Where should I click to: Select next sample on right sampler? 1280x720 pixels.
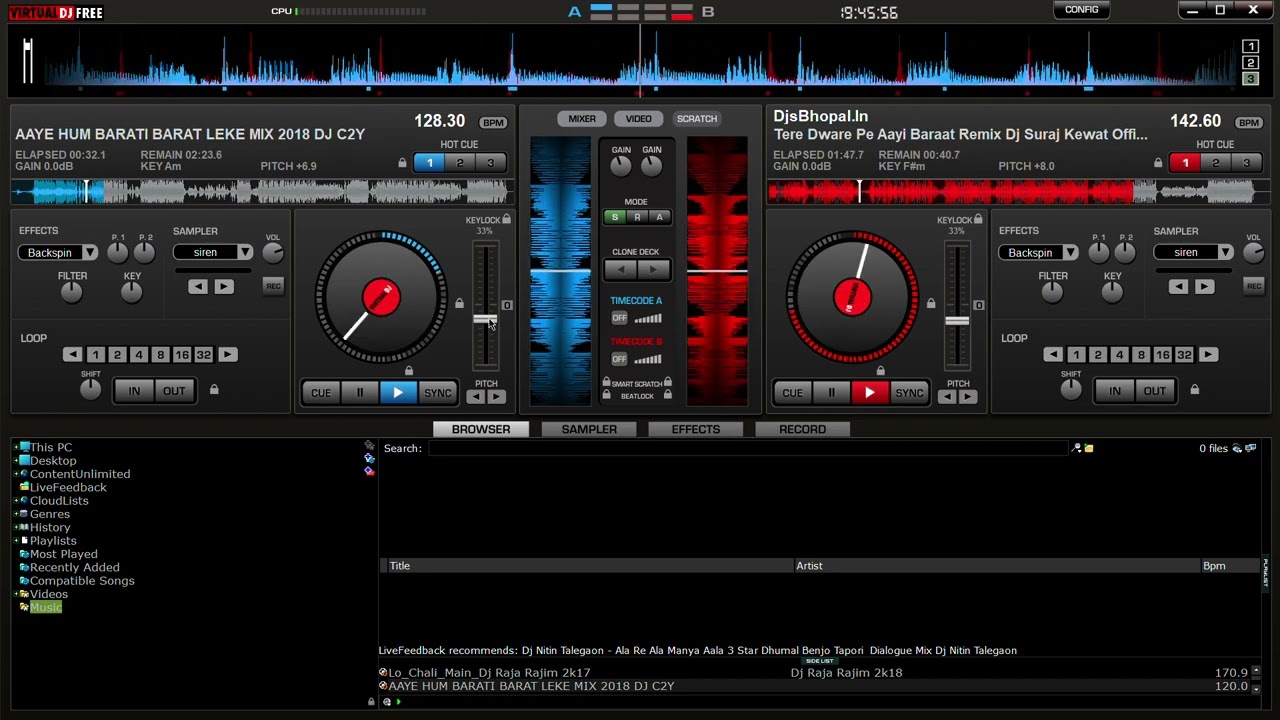[x=1204, y=288]
